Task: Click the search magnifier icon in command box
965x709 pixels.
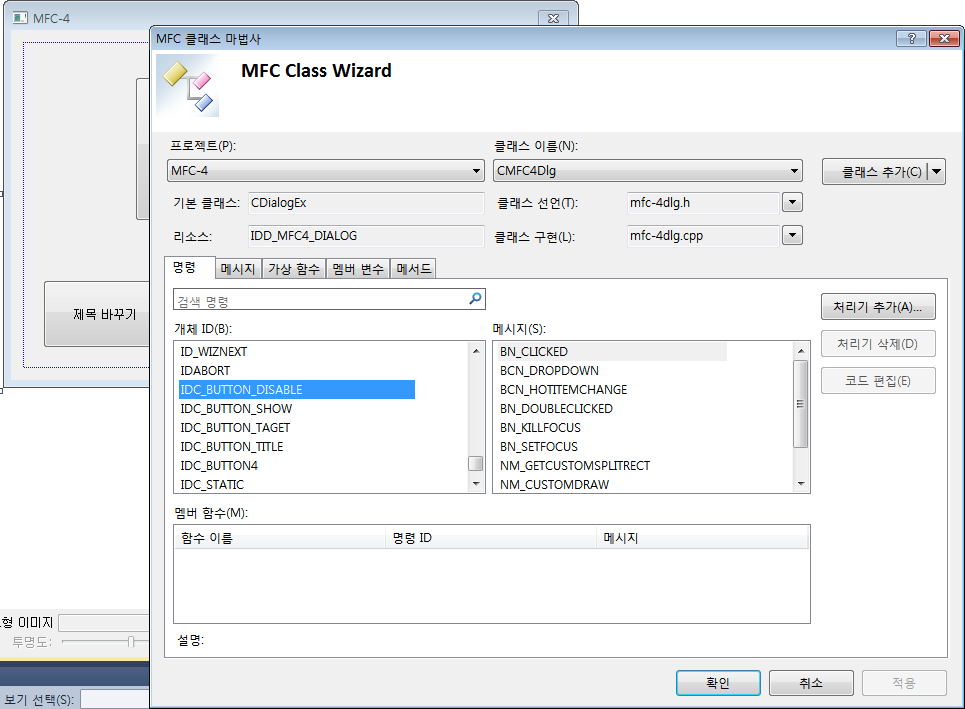Action: [475, 298]
